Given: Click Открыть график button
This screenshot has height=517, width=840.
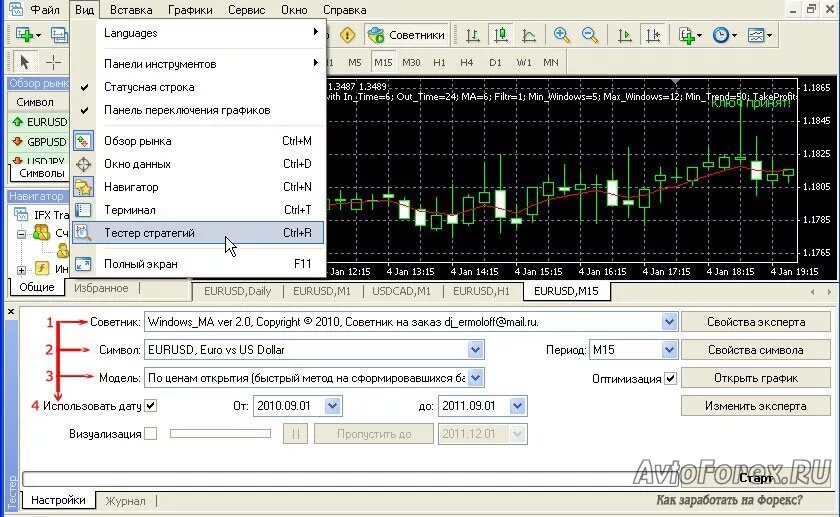Looking at the screenshot, I should click(756, 378).
